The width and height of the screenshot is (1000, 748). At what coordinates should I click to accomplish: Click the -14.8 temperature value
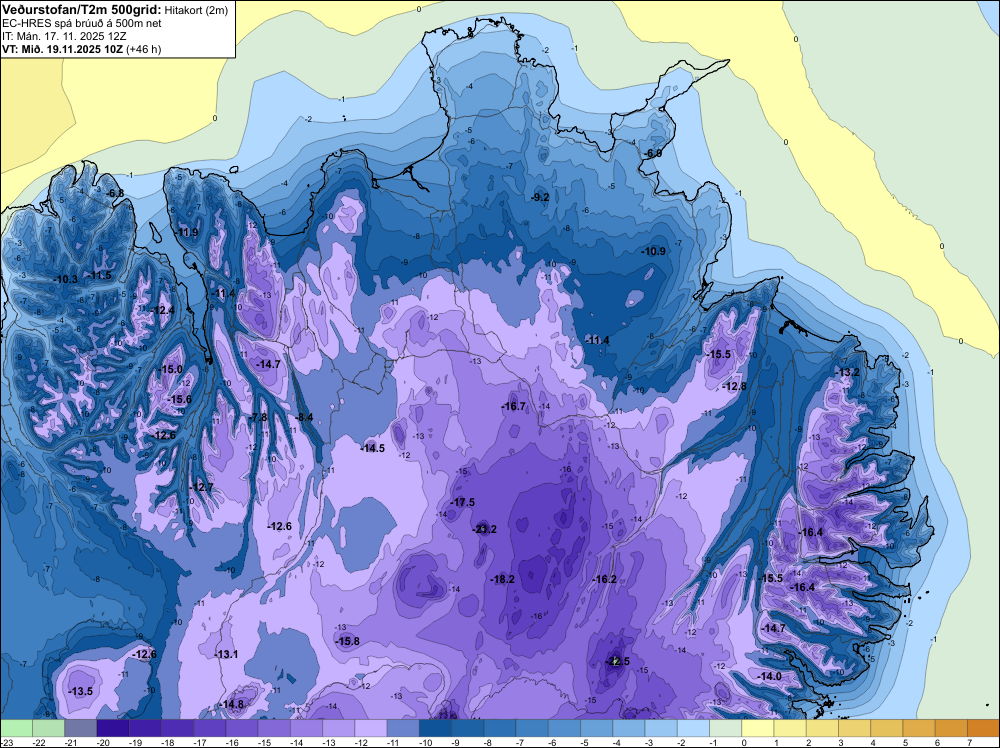[232, 705]
